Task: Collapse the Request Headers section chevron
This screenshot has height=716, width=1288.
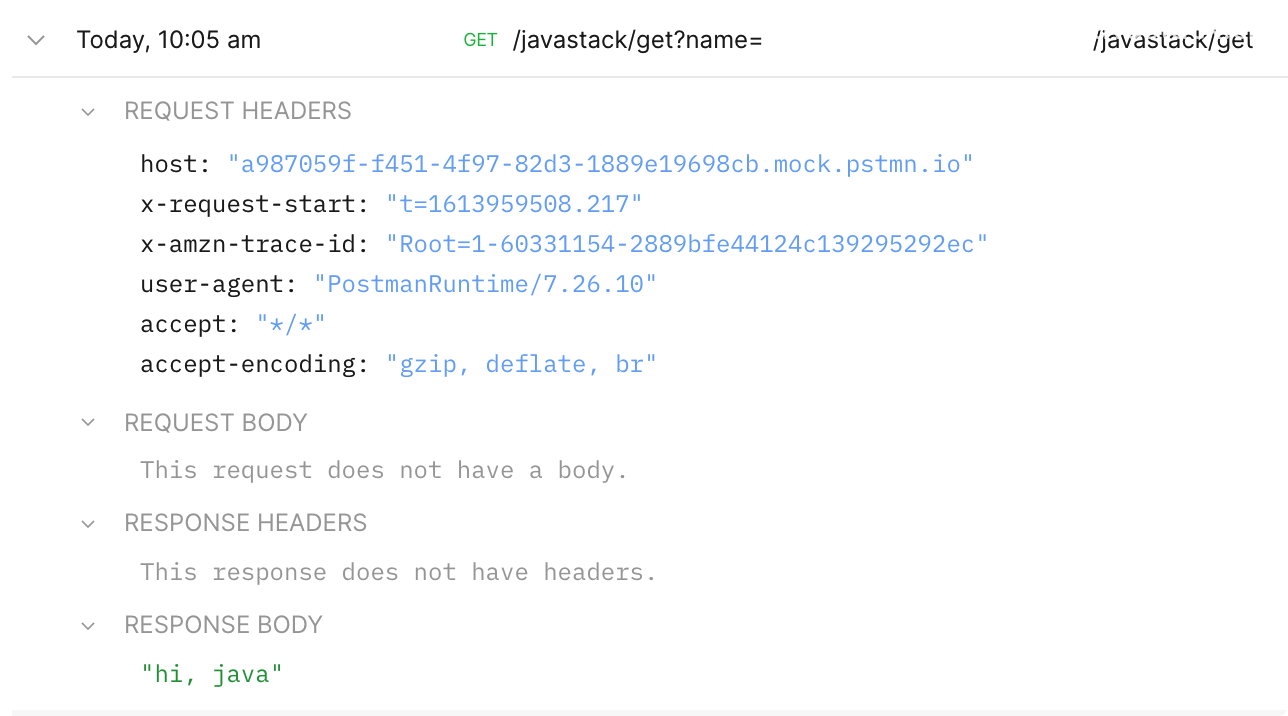Action: pos(88,111)
